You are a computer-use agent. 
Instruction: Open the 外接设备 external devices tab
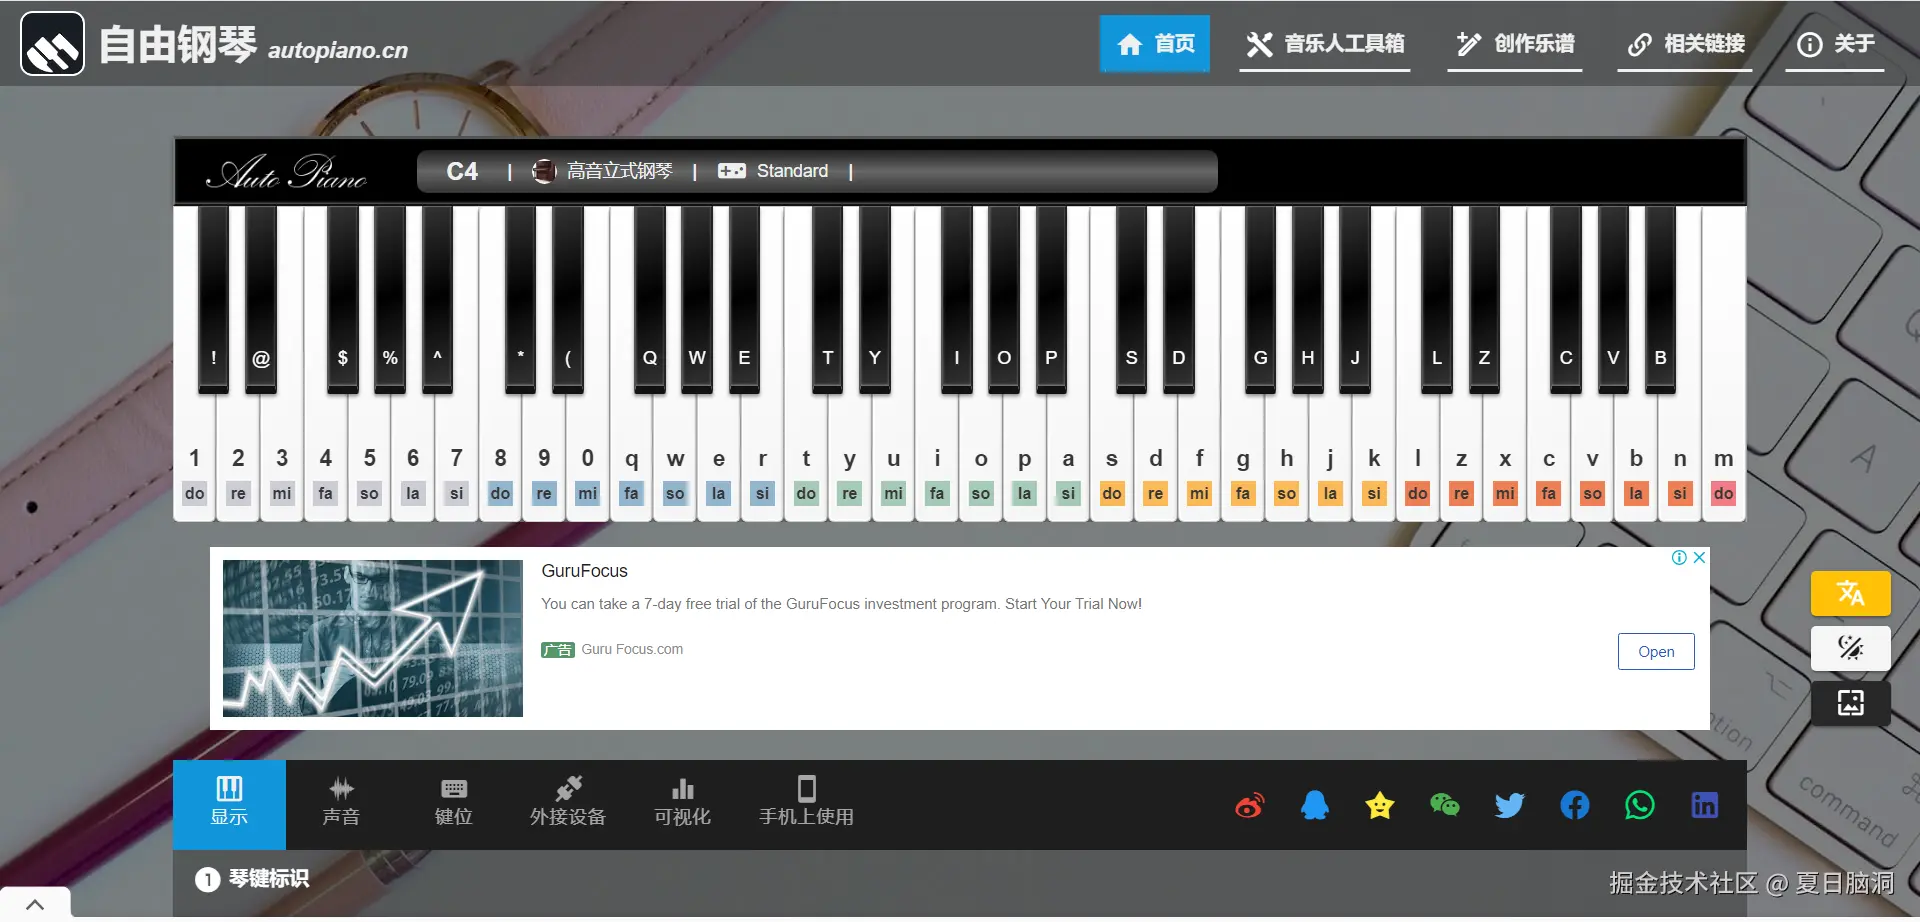tap(568, 804)
